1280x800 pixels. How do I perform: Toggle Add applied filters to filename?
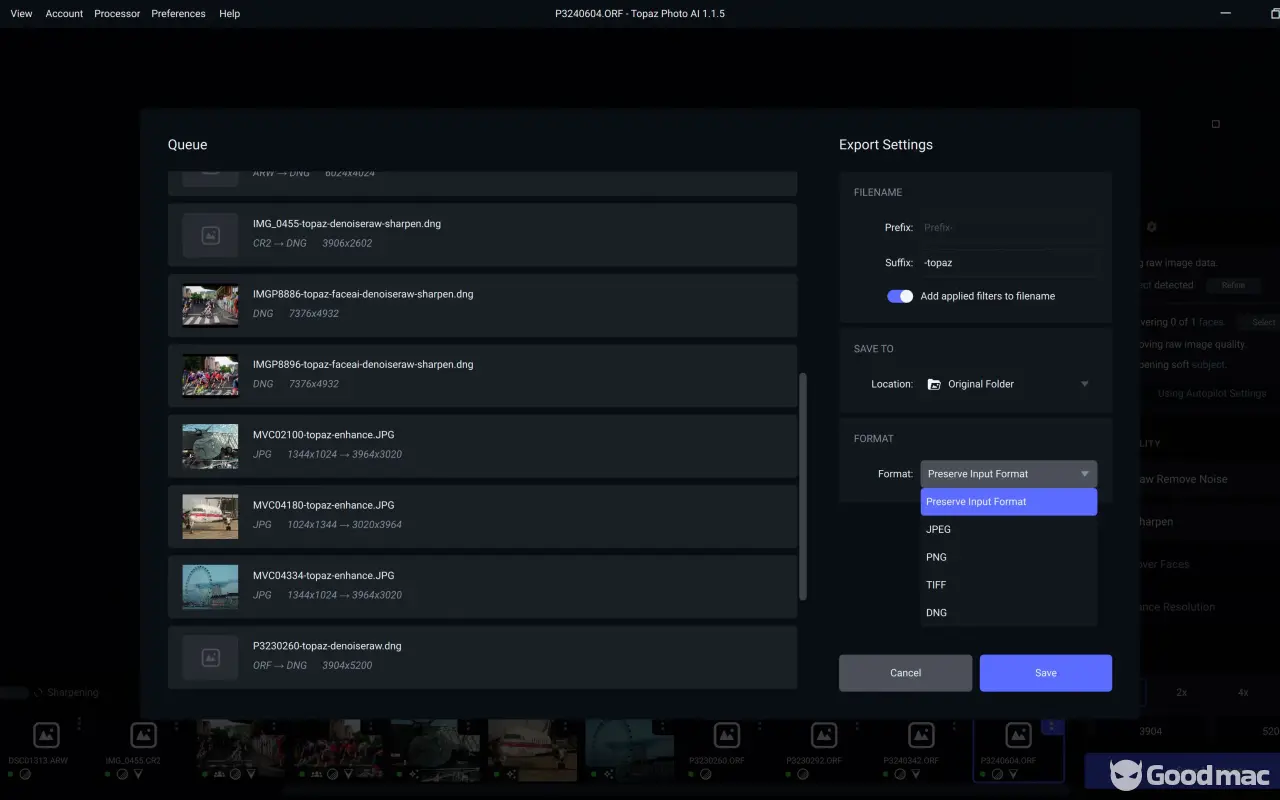(900, 296)
